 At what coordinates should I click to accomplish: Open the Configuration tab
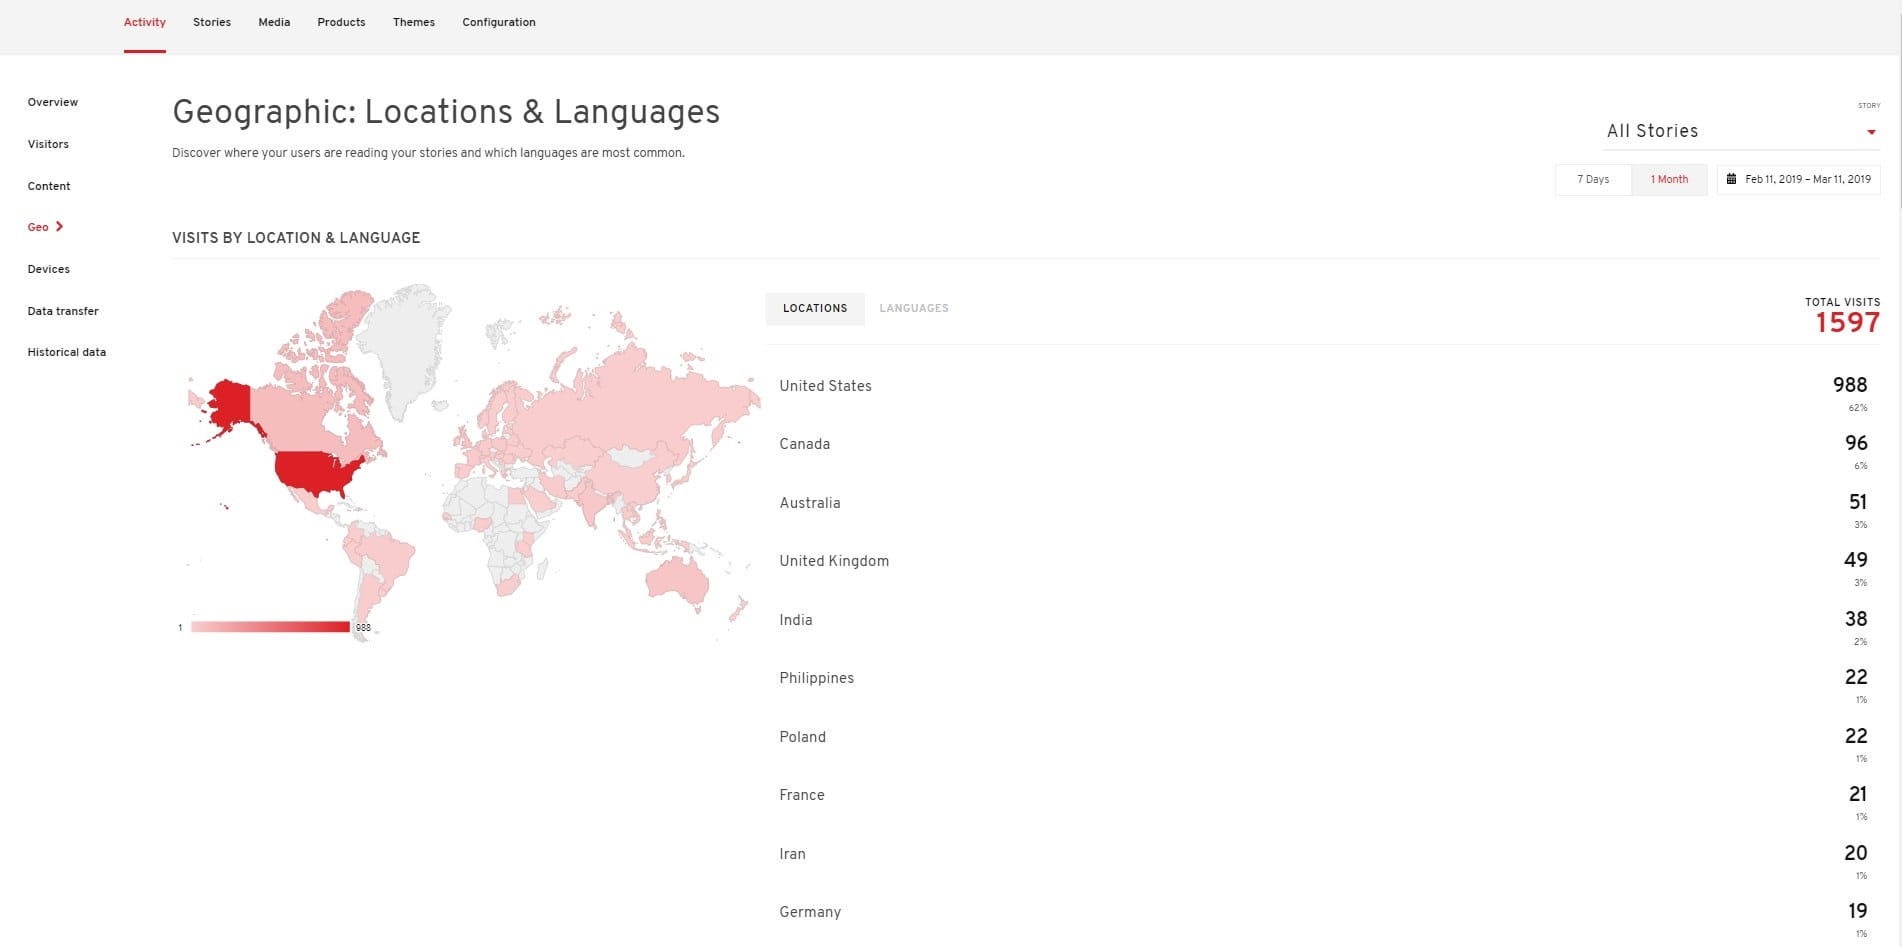499,22
